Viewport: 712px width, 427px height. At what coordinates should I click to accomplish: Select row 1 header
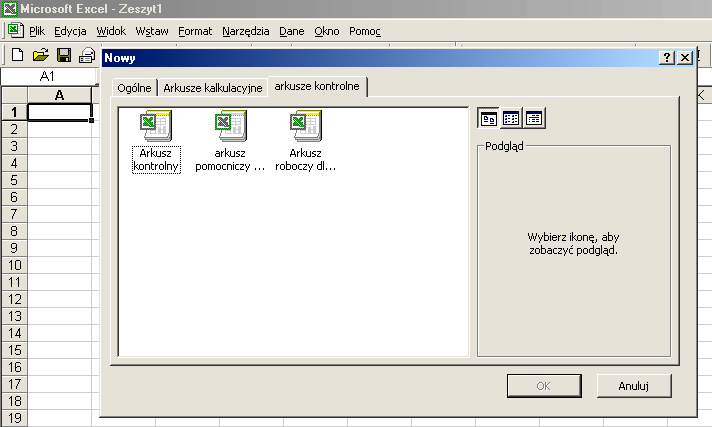pyautogui.click(x=15, y=112)
